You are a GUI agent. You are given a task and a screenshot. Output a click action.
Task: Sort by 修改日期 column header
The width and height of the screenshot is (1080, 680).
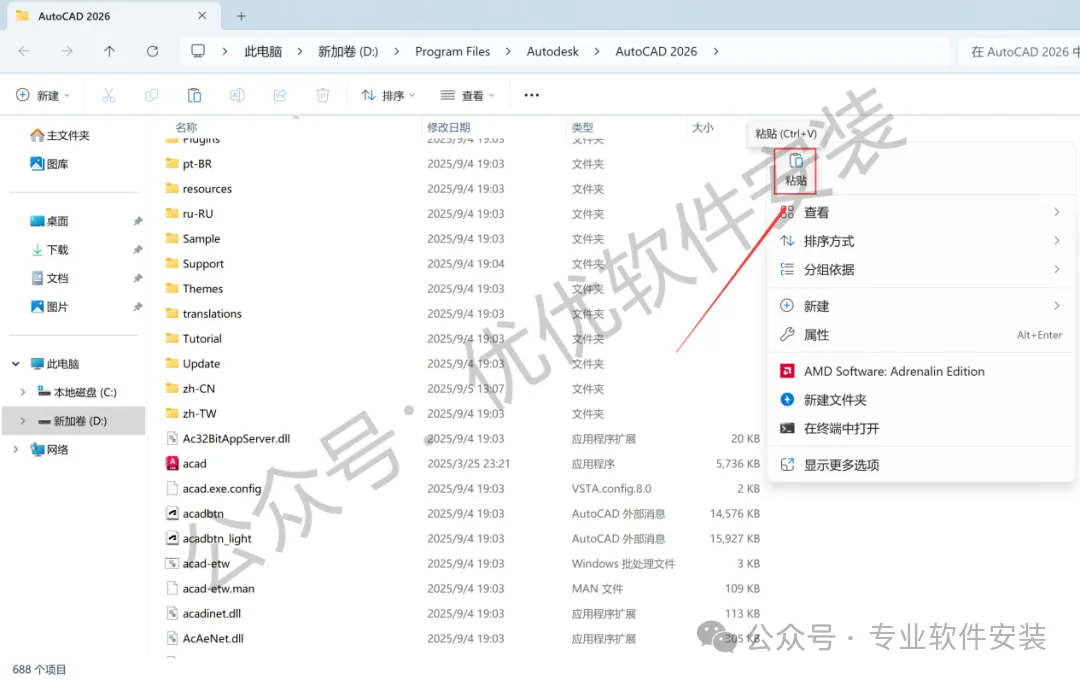[x=448, y=127]
